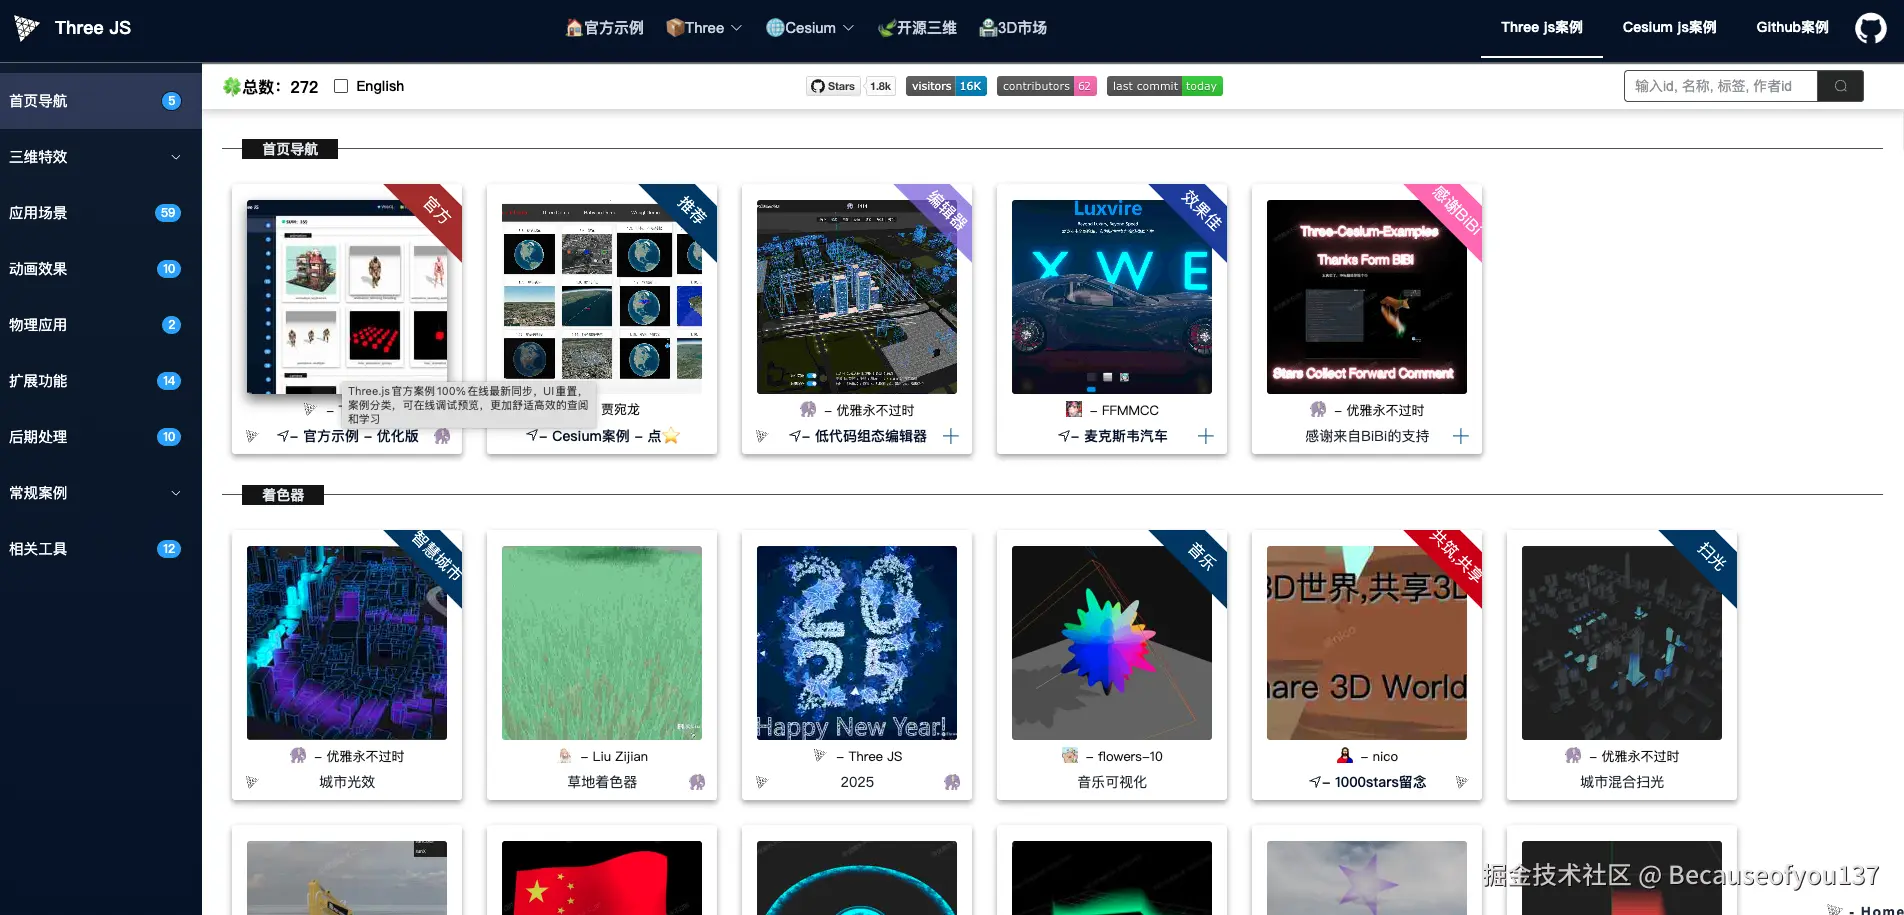Select 后期处理 in the sidebar
This screenshot has height=915, width=1904.
pyautogui.click(x=101, y=437)
